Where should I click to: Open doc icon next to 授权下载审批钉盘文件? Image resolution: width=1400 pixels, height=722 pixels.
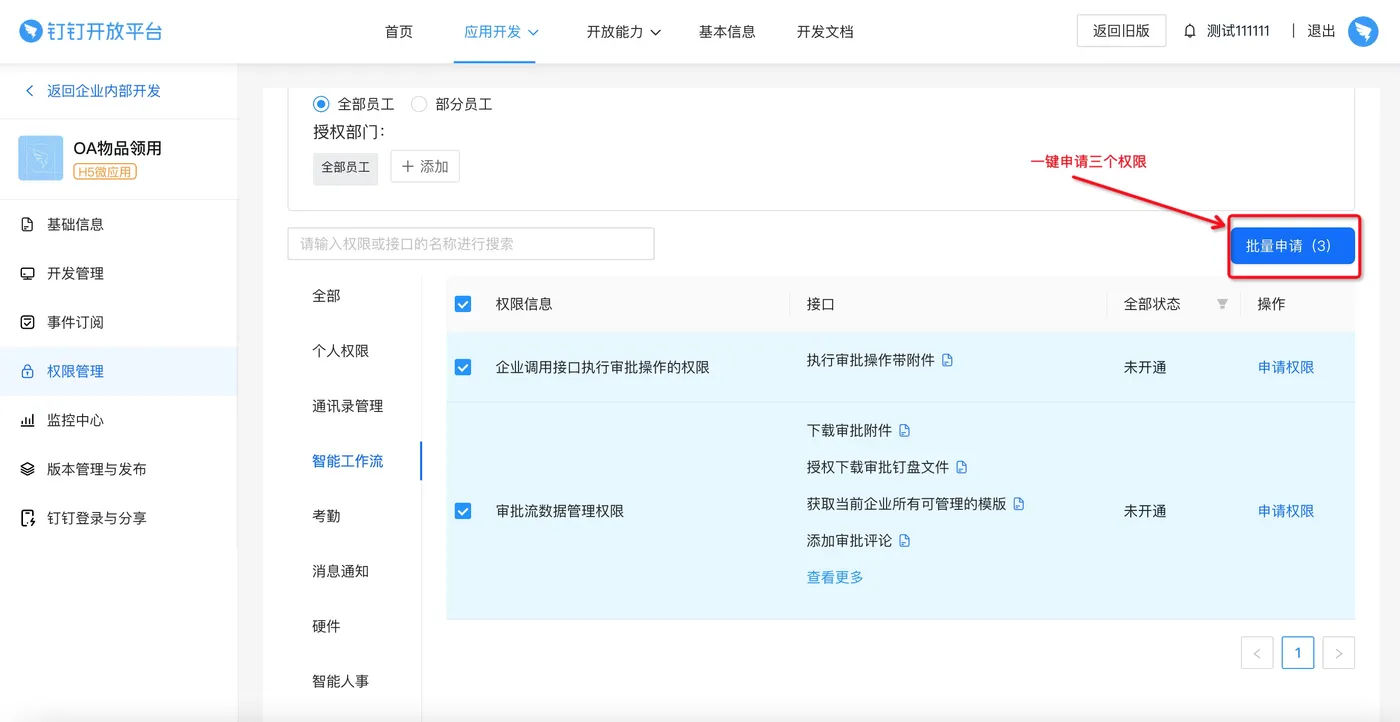962,467
